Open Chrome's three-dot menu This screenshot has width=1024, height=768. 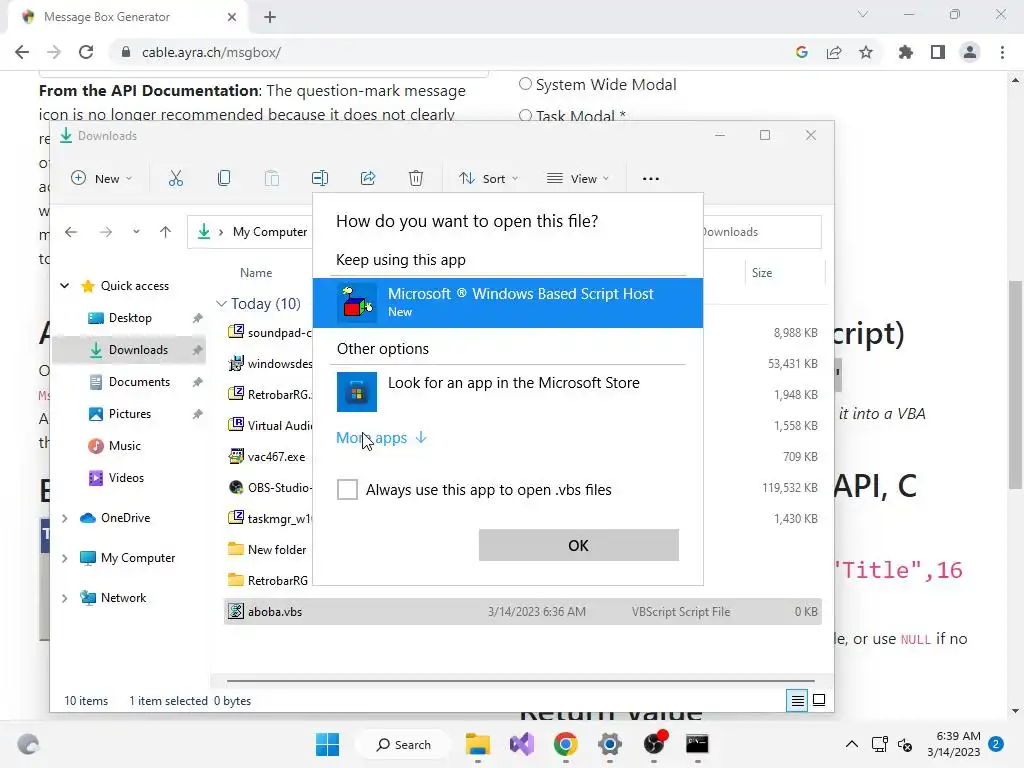coord(1002,52)
